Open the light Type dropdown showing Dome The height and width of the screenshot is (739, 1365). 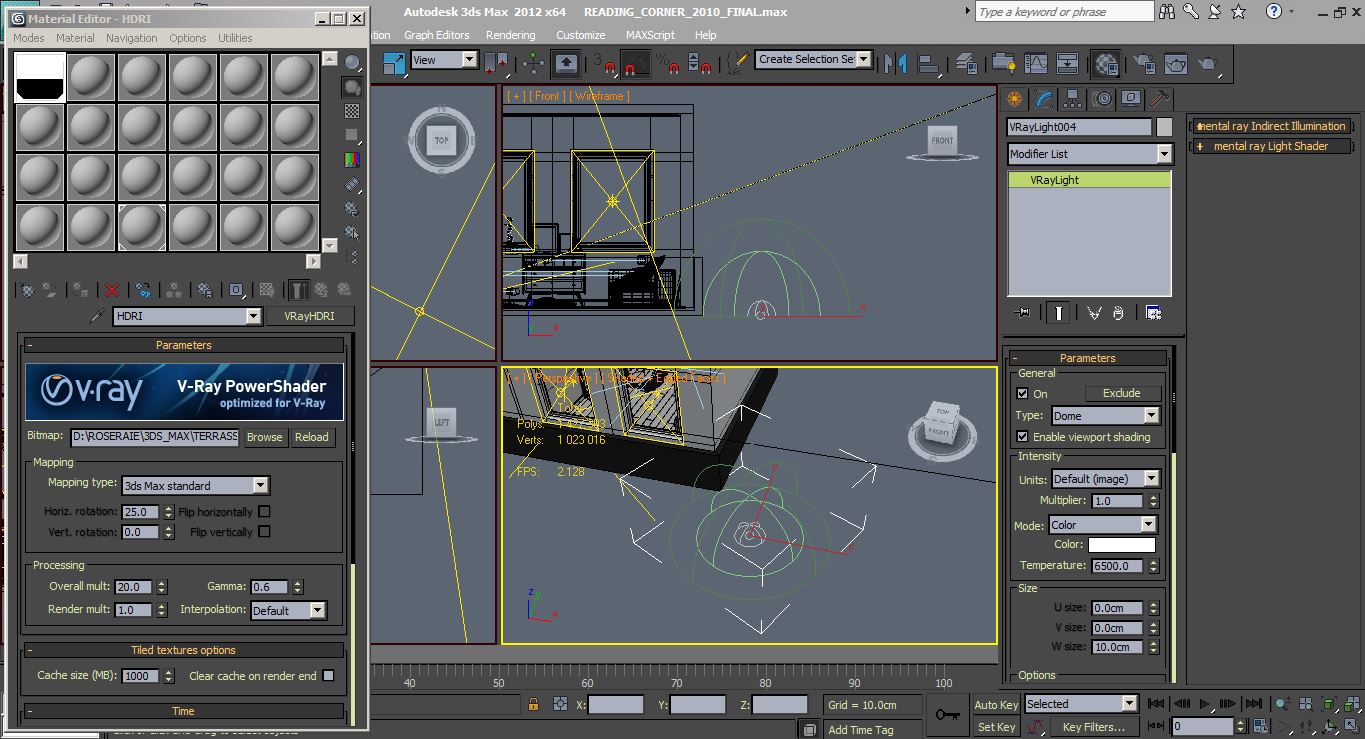coord(1105,415)
